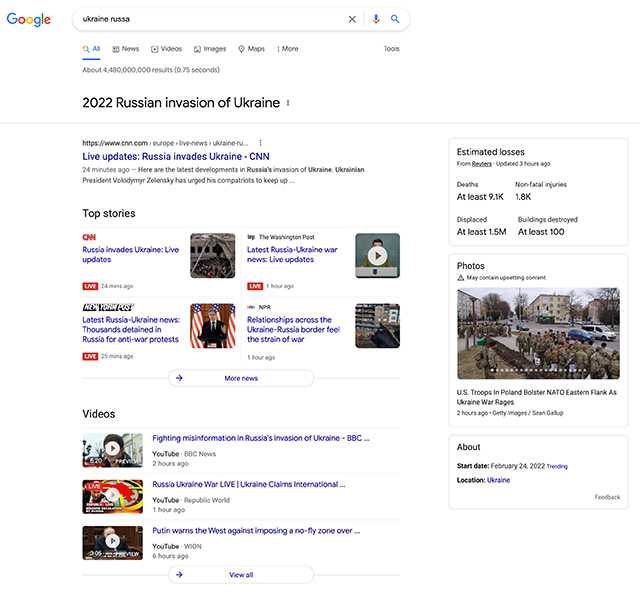Play BBC Fighting misinformation video thumbnail
This screenshot has height=594, width=640.
[113, 450]
